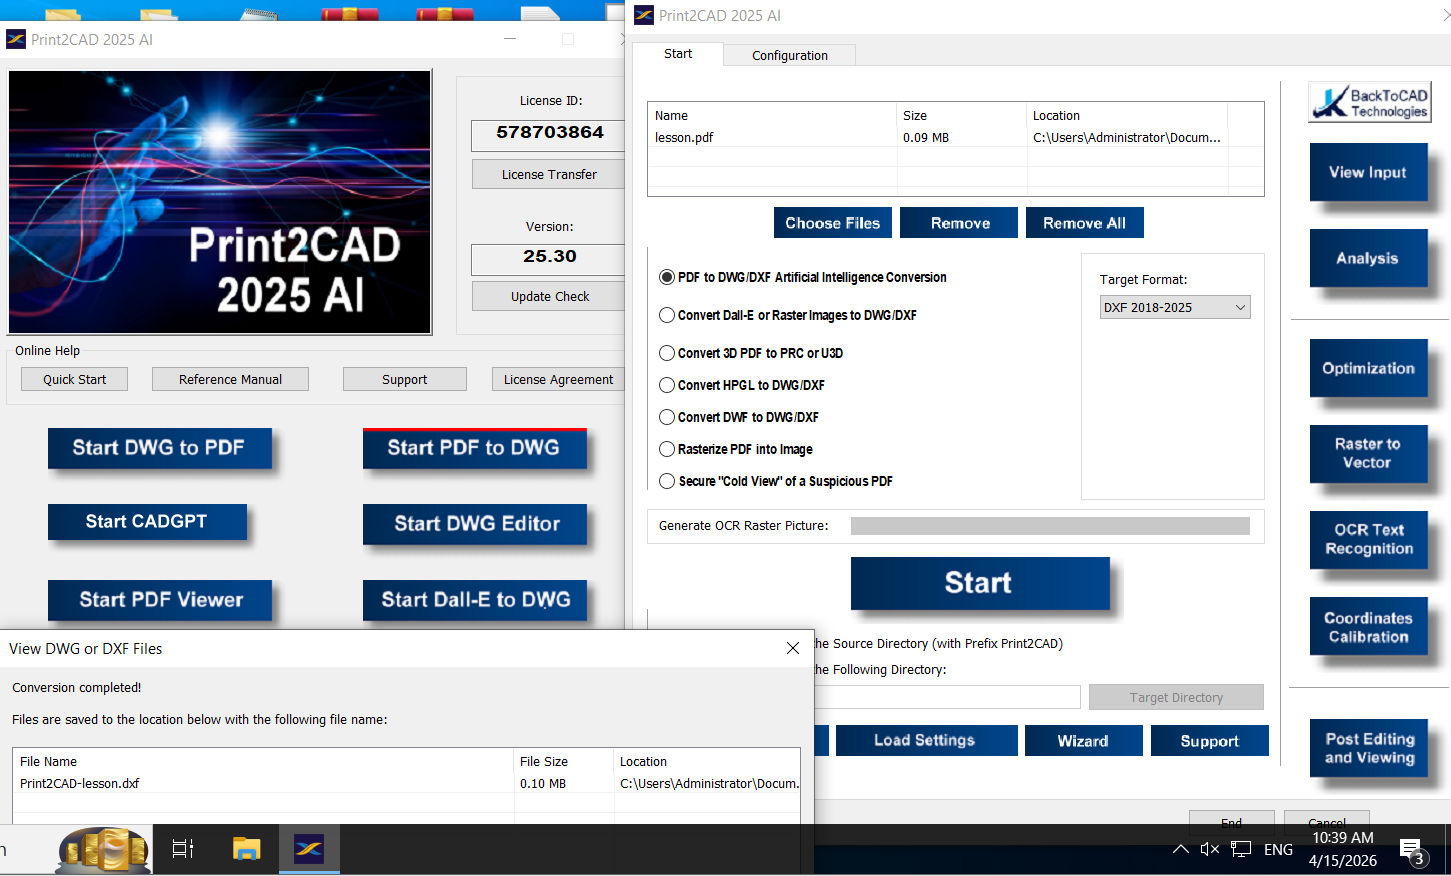Launch the Wizard button
This screenshot has width=1451, height=876.
(1083, 740)
